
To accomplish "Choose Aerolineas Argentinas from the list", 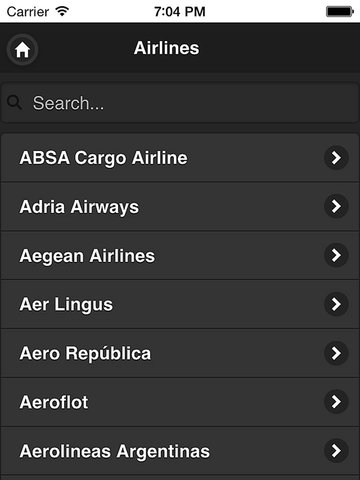I will tap(180, 451).
